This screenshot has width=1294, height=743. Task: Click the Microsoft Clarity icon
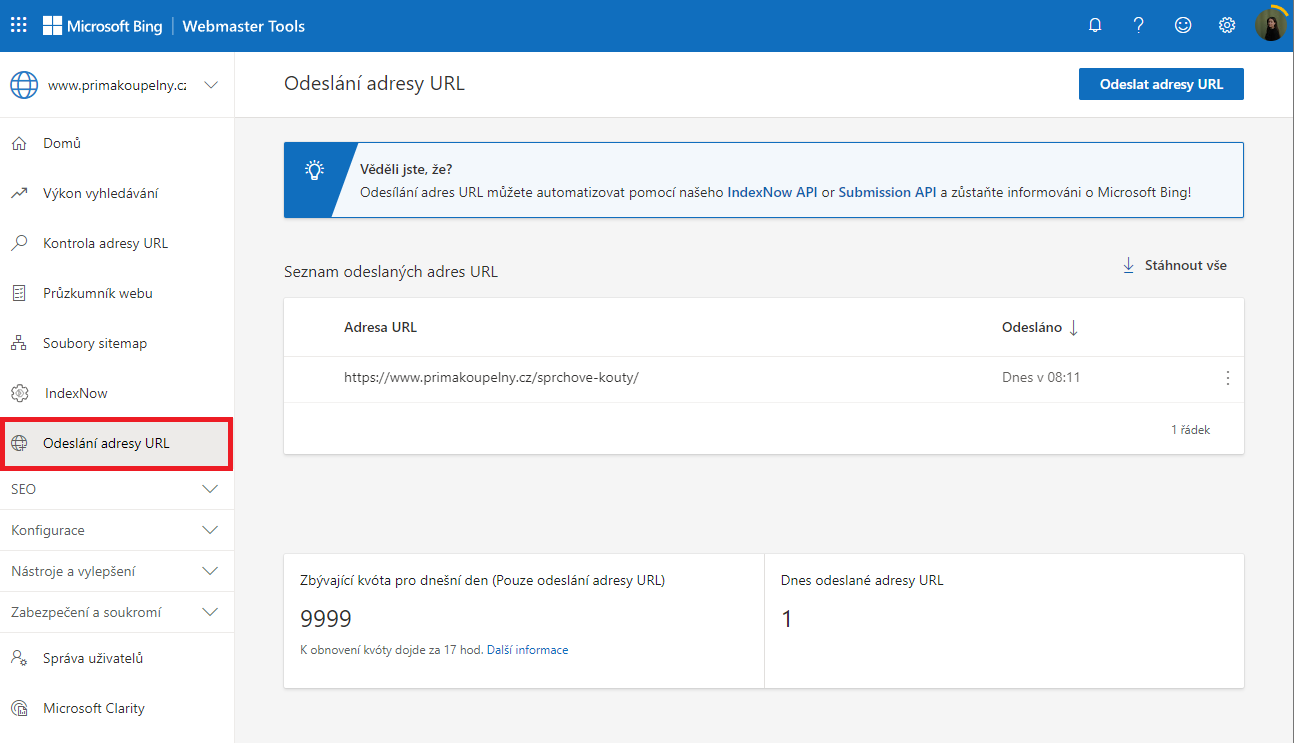pyautogui.click(x=19, y=708)
